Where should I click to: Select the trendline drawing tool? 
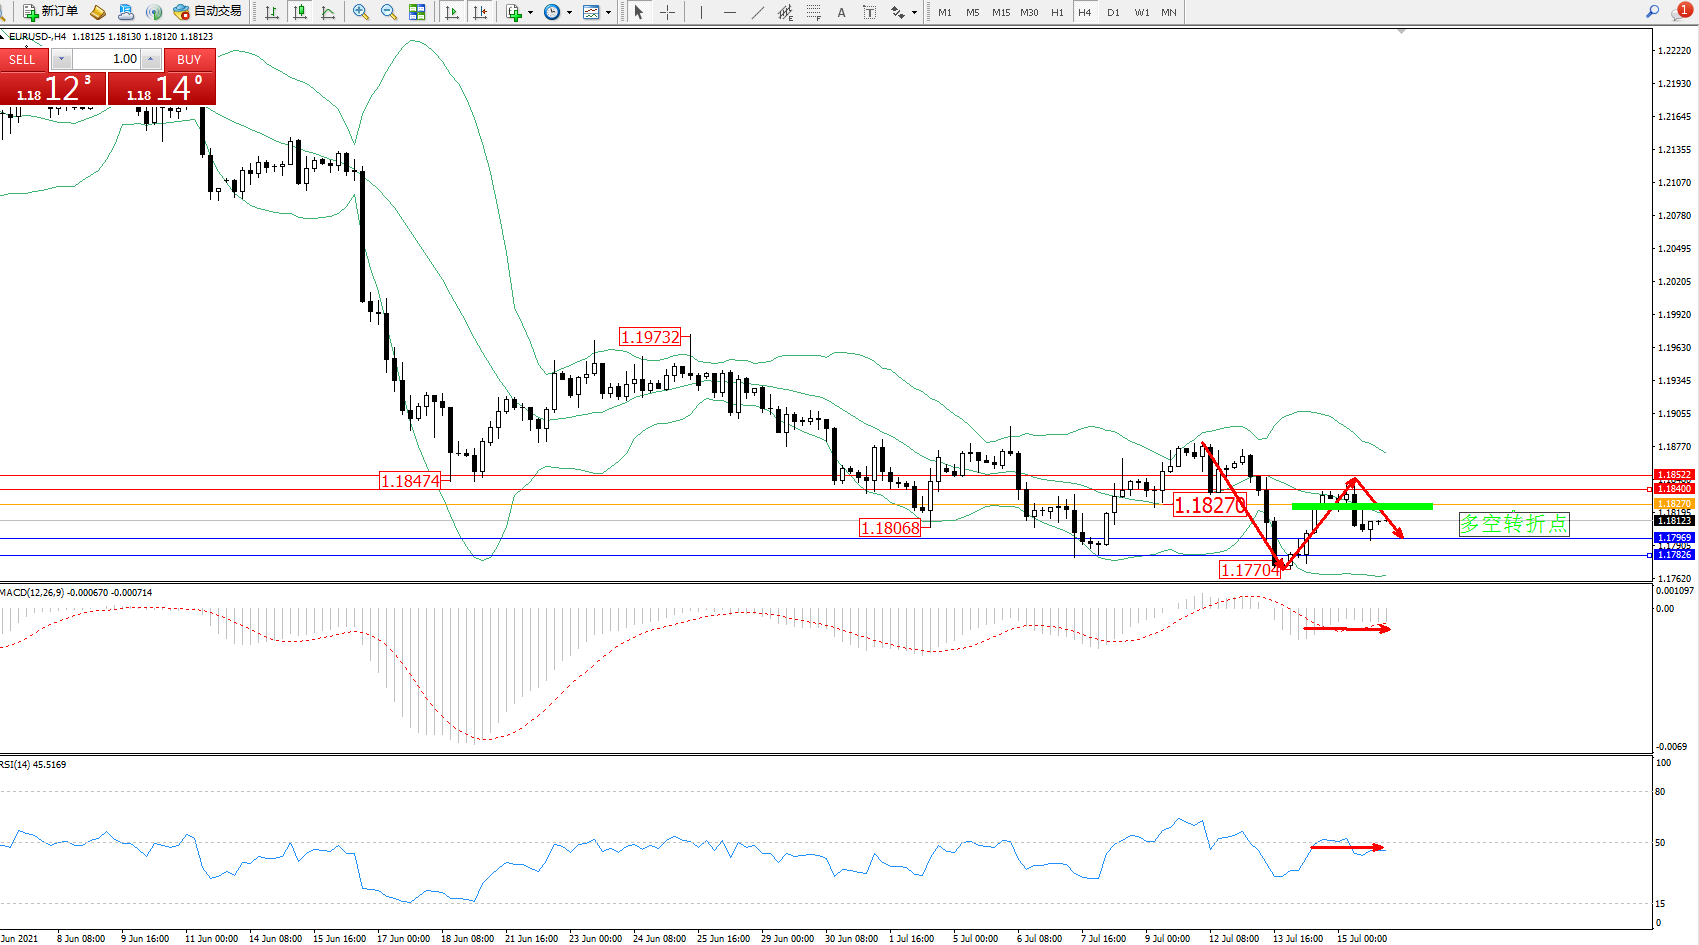pyautogui.click(x=758, y=12)
